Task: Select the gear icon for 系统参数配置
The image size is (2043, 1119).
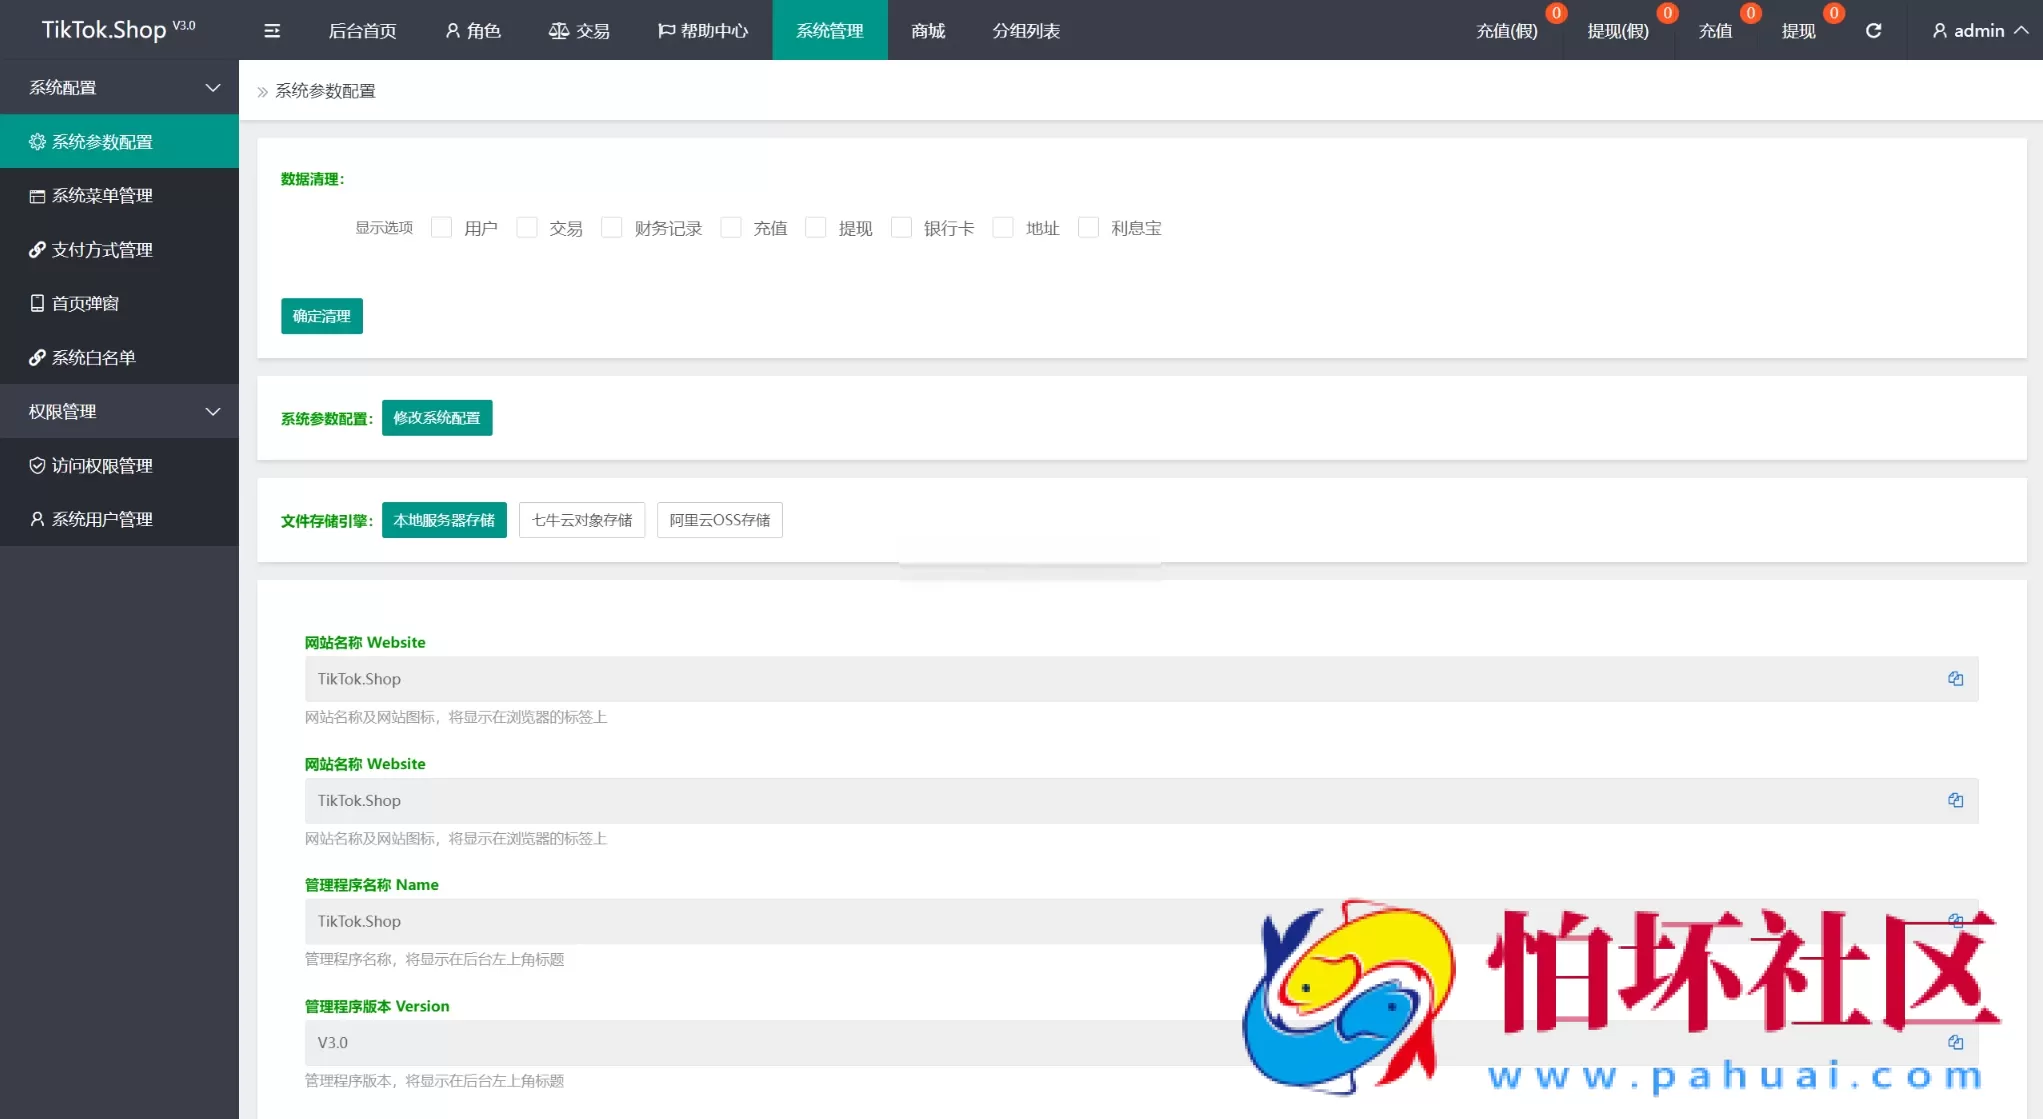Action: (x=38, y=141)
